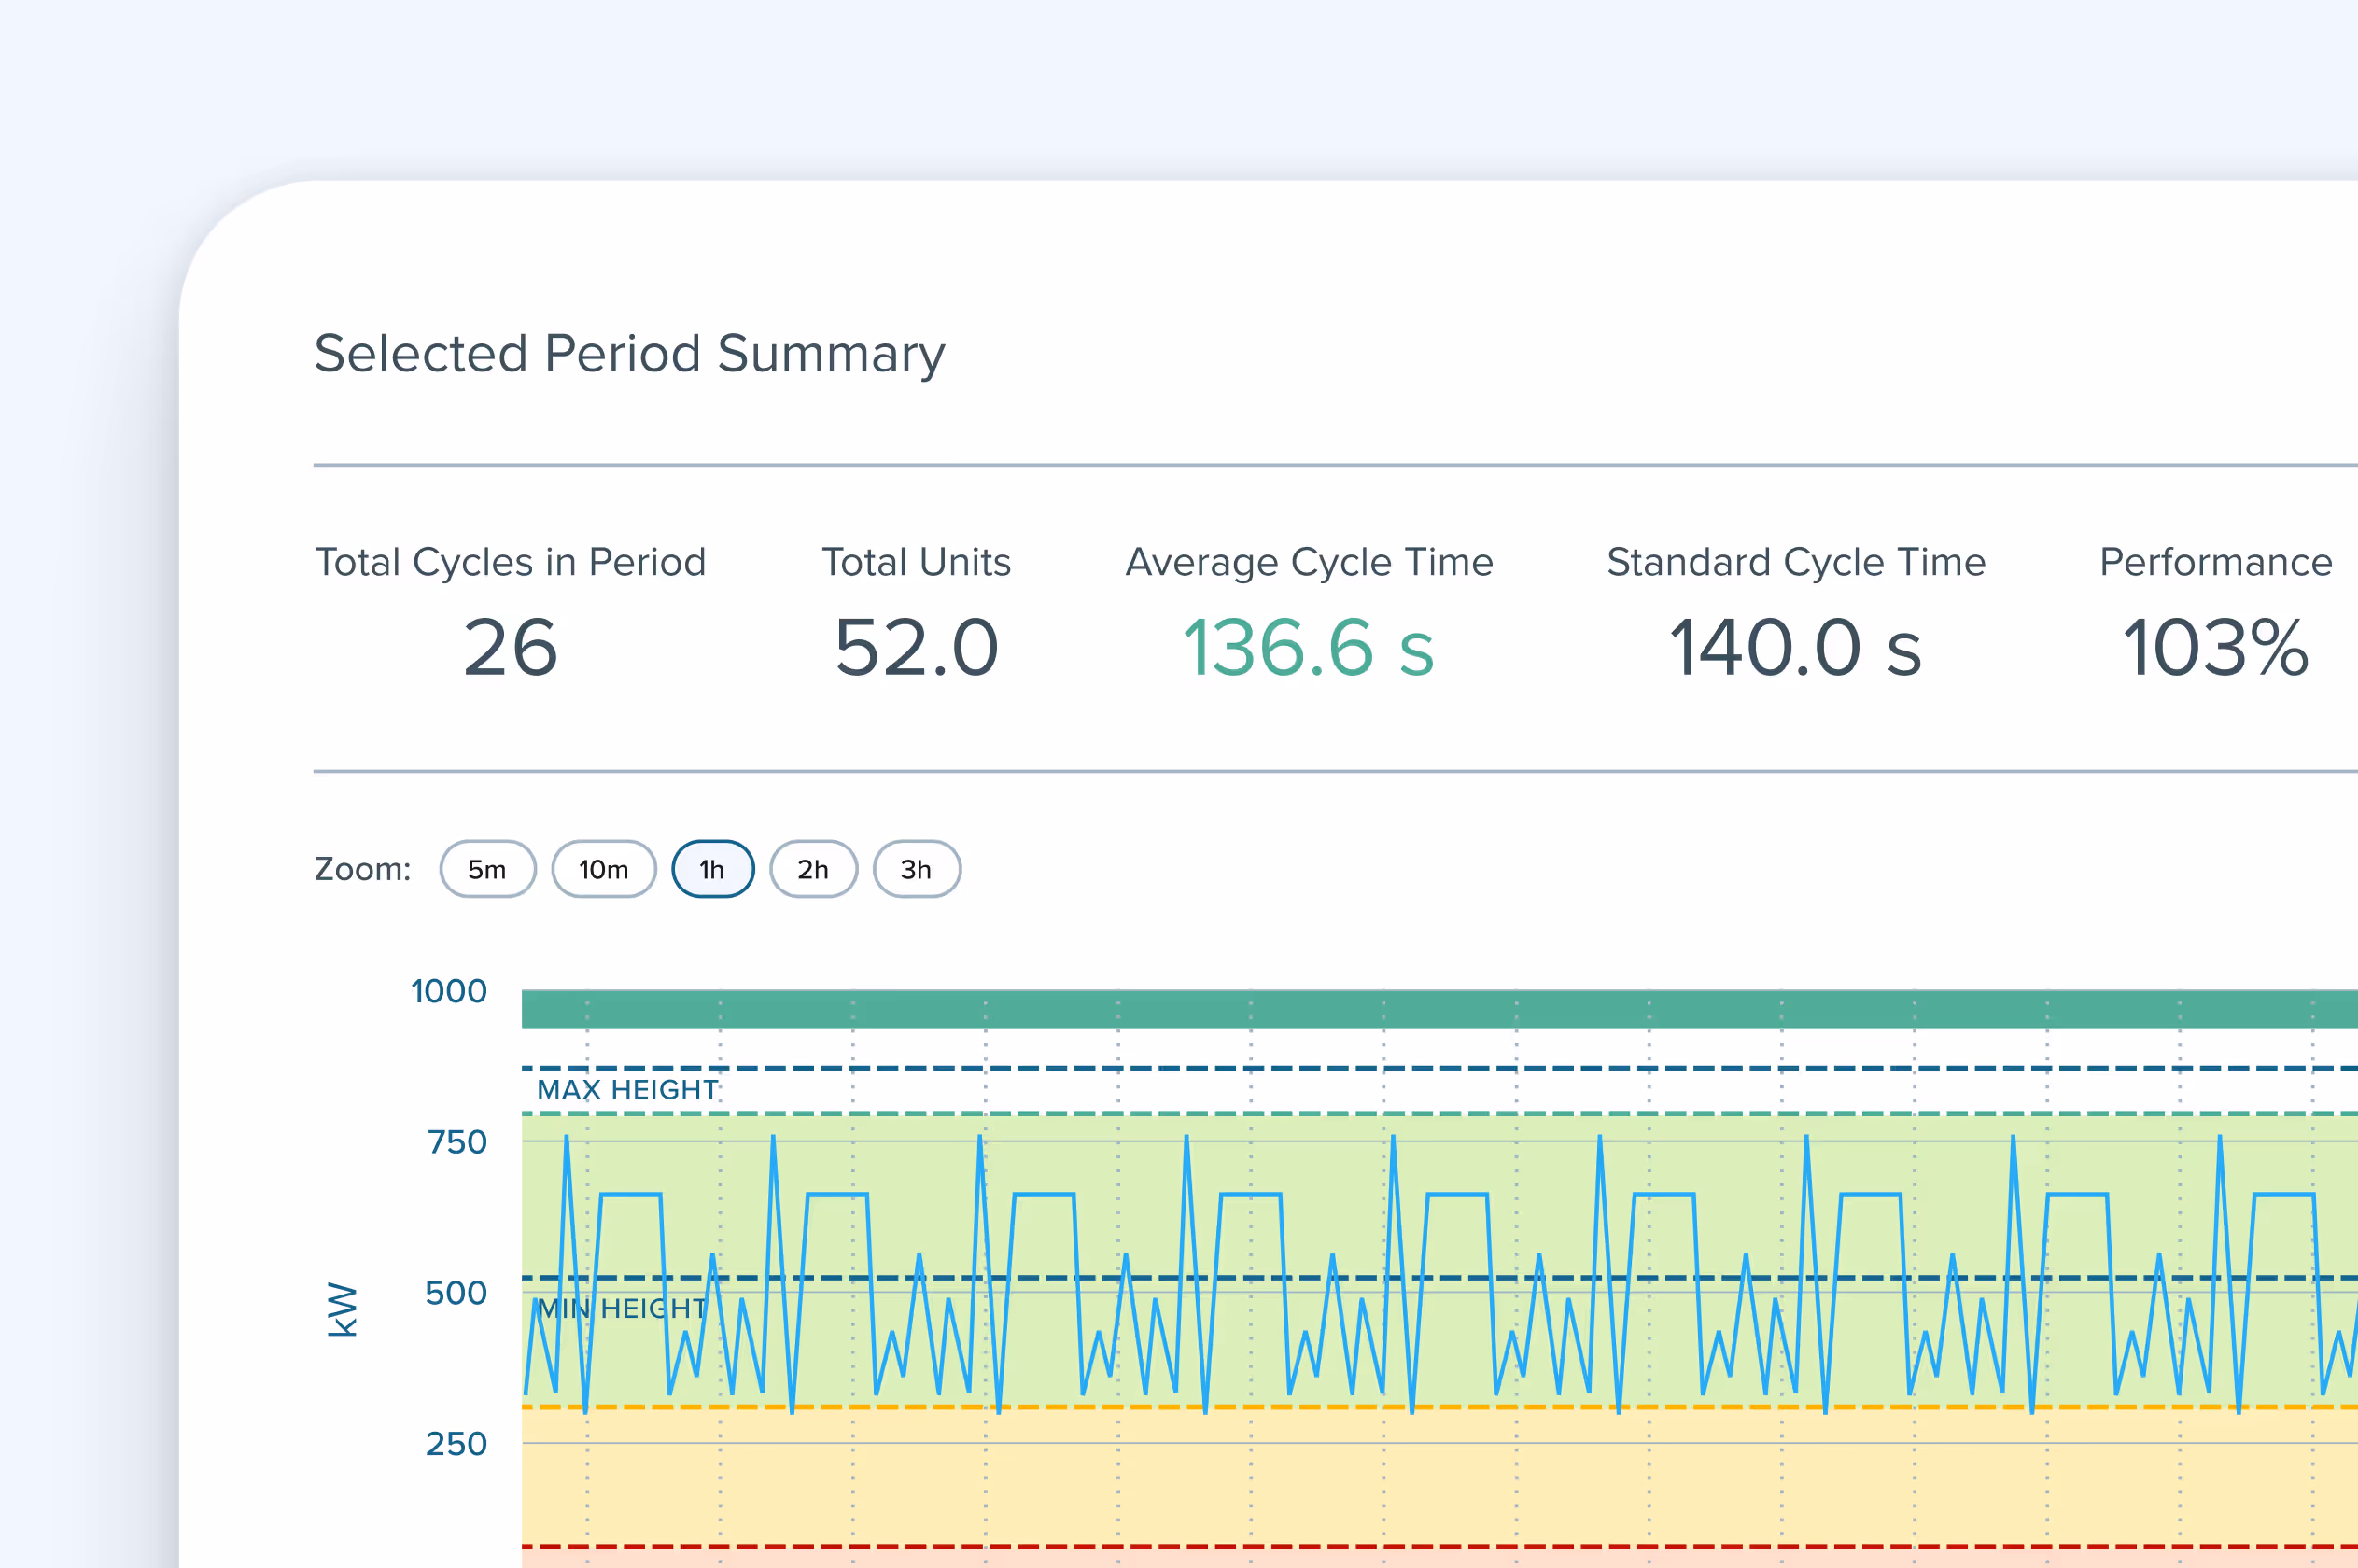Select the performance value 103%
The image size is (2358, 1568).
point(2216,648)
